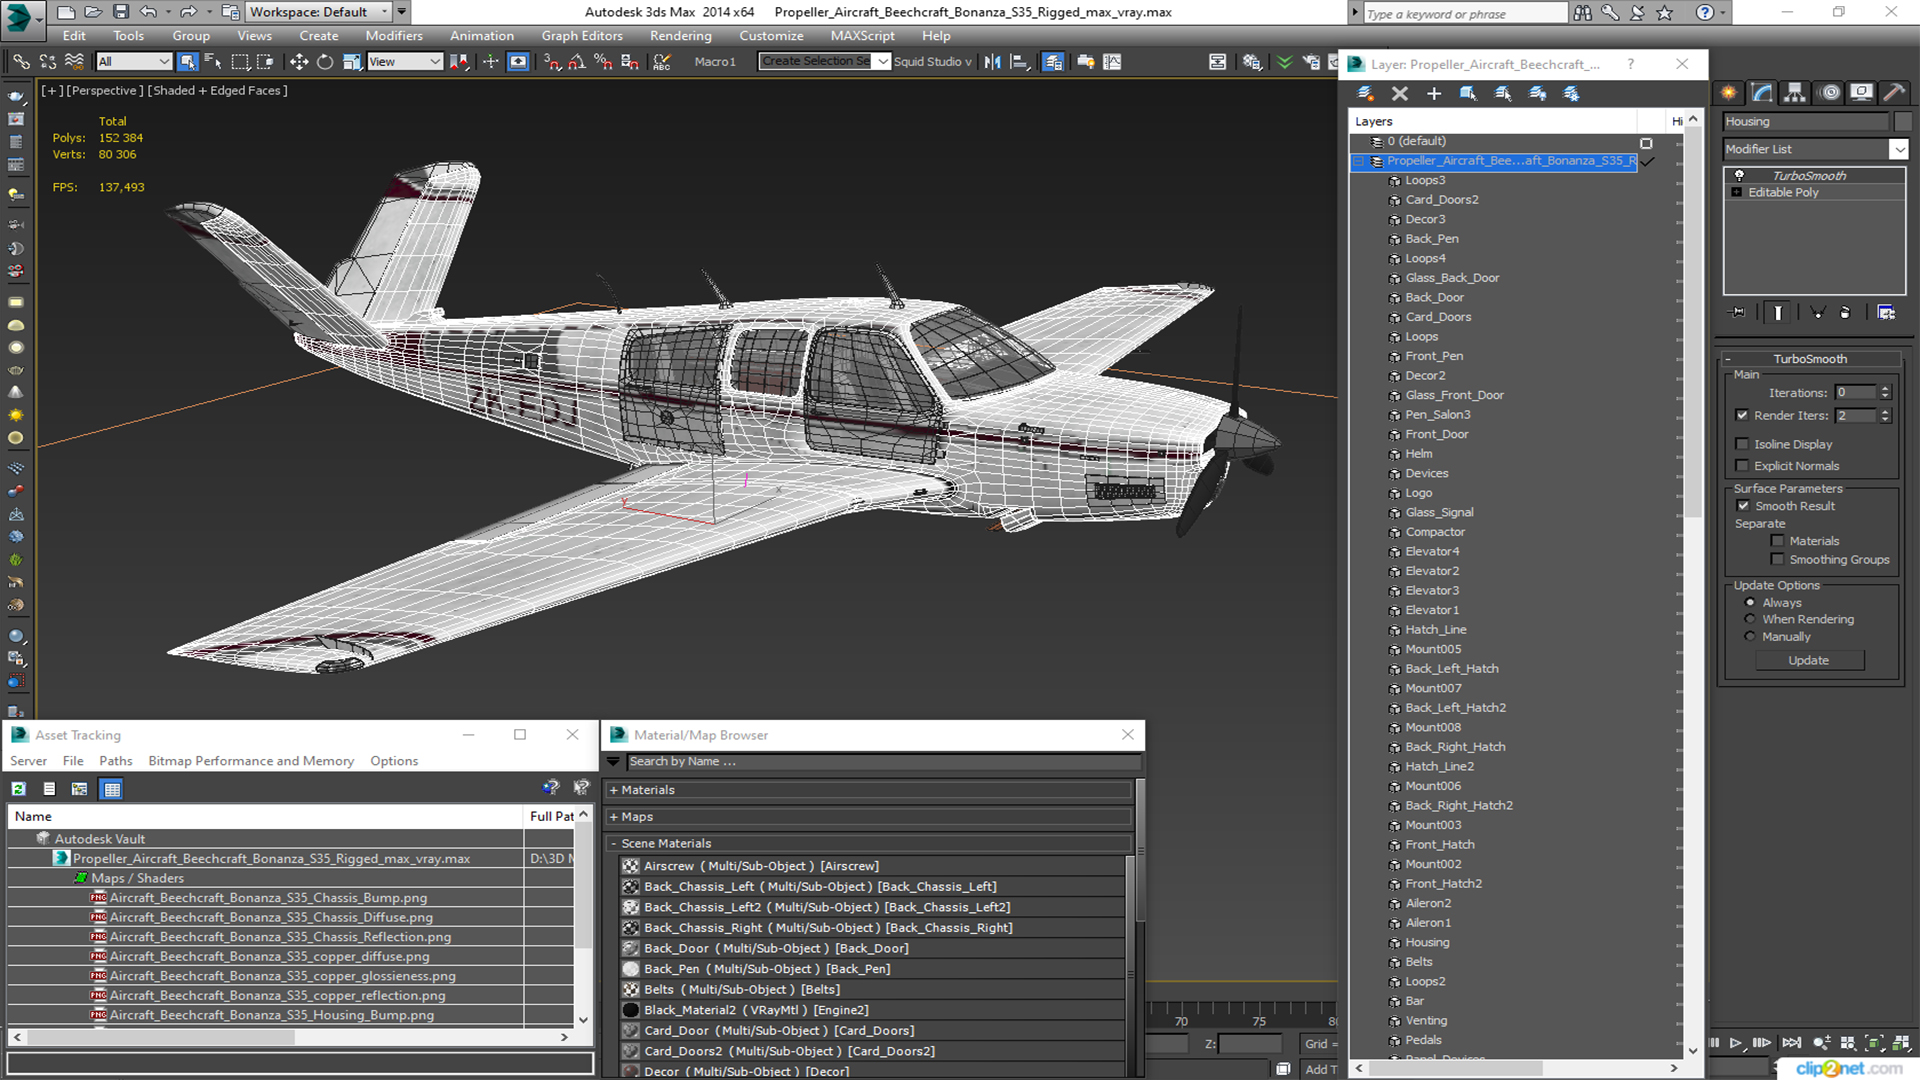
Task: Refresh Asset Tracking list icon
Action: click(18, 789)
